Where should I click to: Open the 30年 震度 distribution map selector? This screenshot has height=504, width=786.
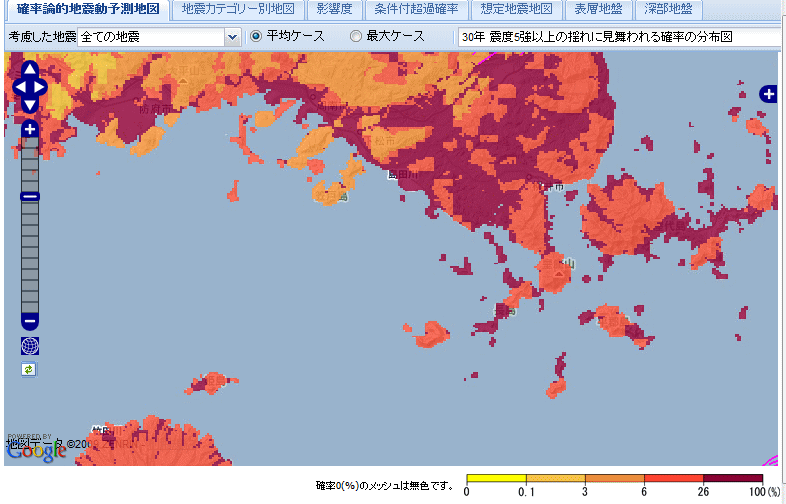tap(620, 36)
